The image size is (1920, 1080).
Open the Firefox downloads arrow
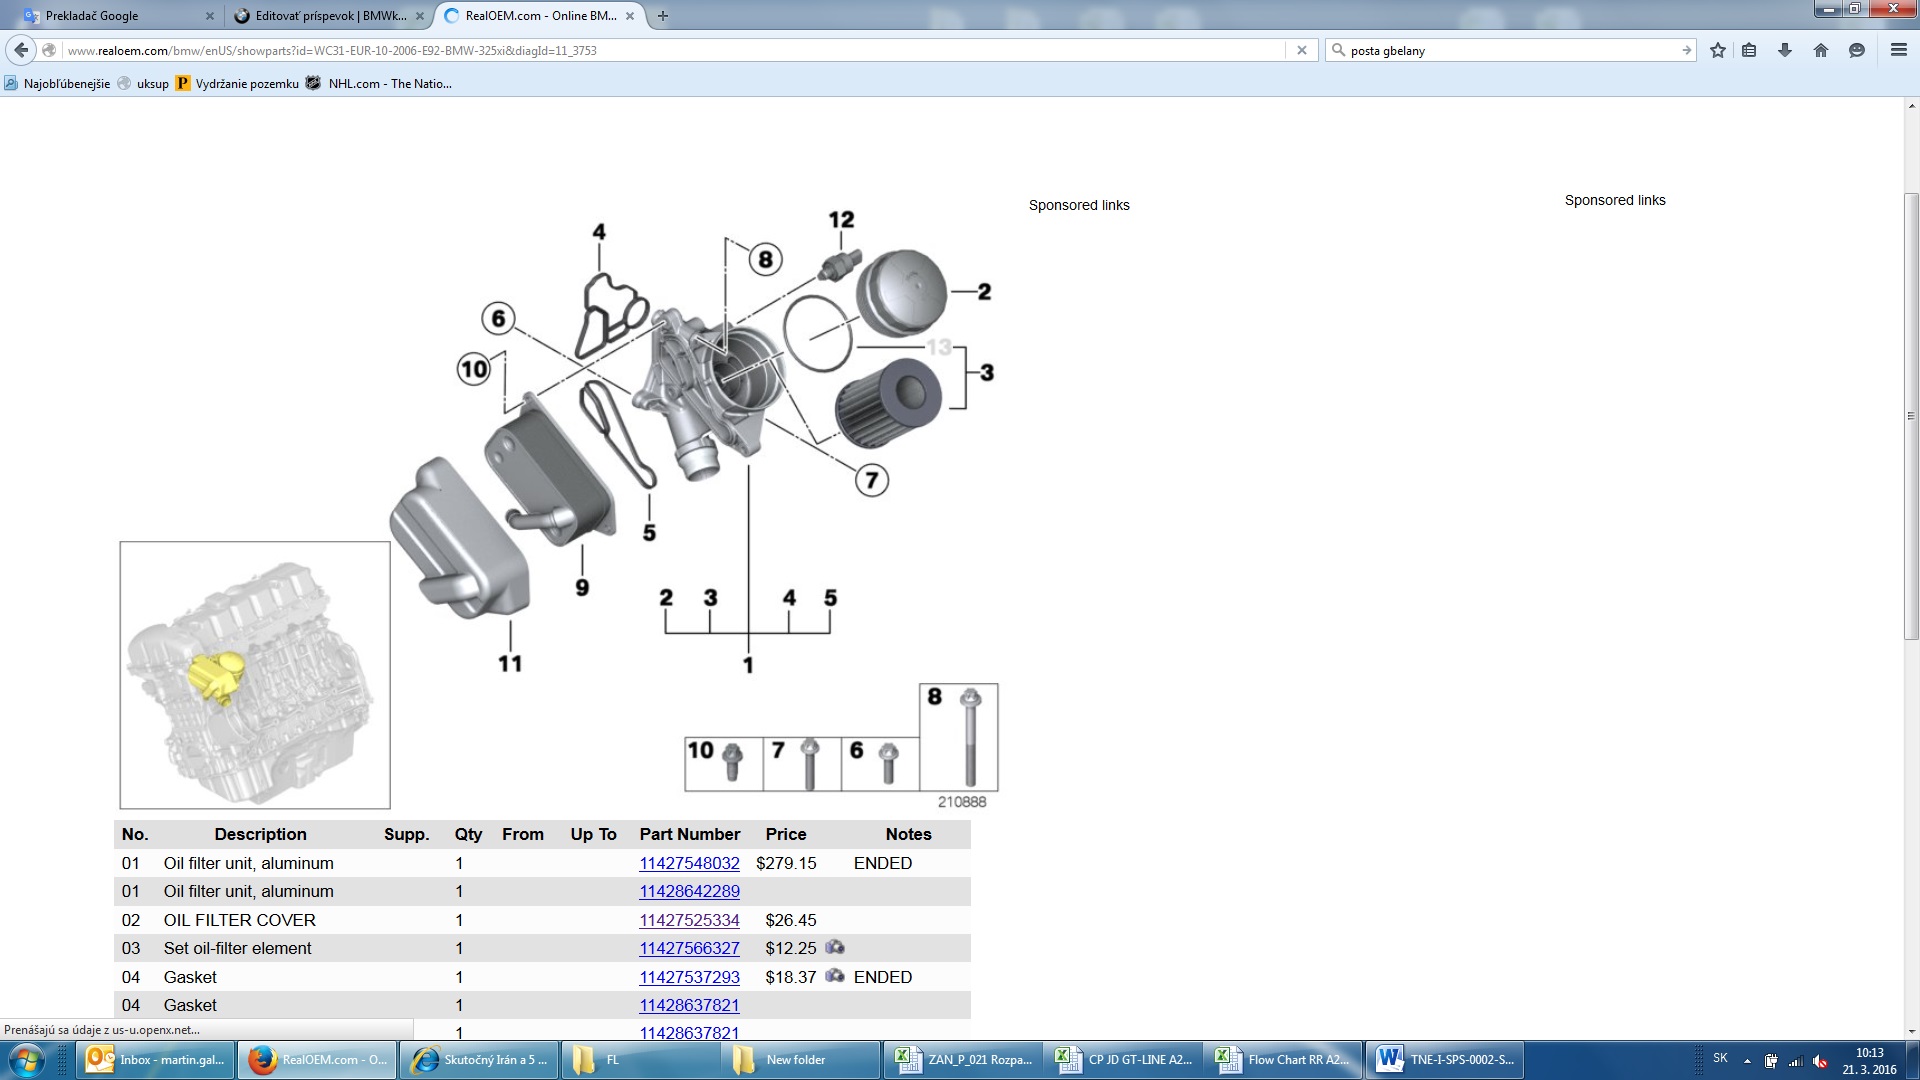point(1785,50)
